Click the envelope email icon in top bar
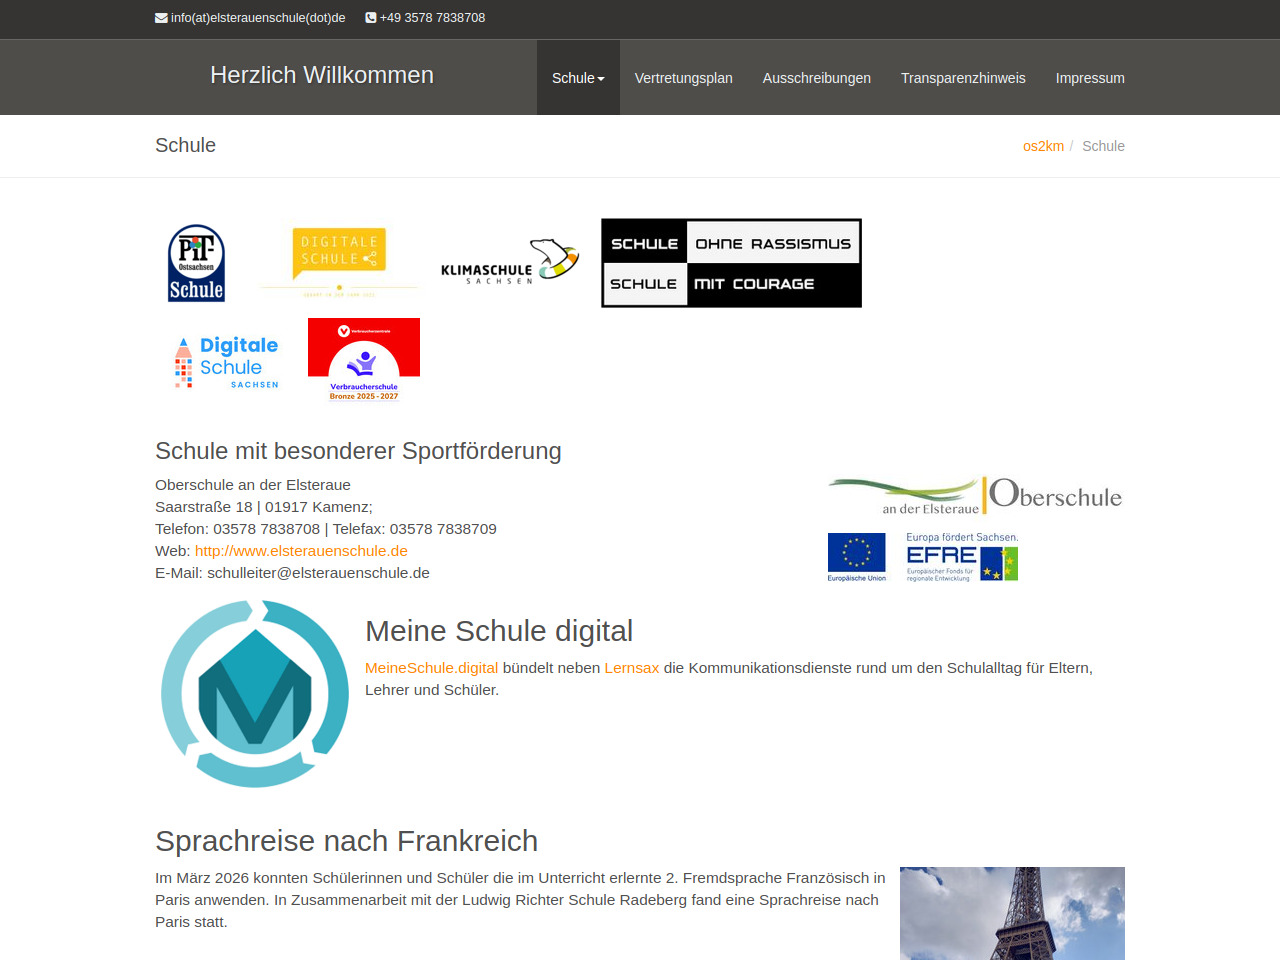Image resolution: width=1280 pixels, height=960 pixels. click(161, 18)
